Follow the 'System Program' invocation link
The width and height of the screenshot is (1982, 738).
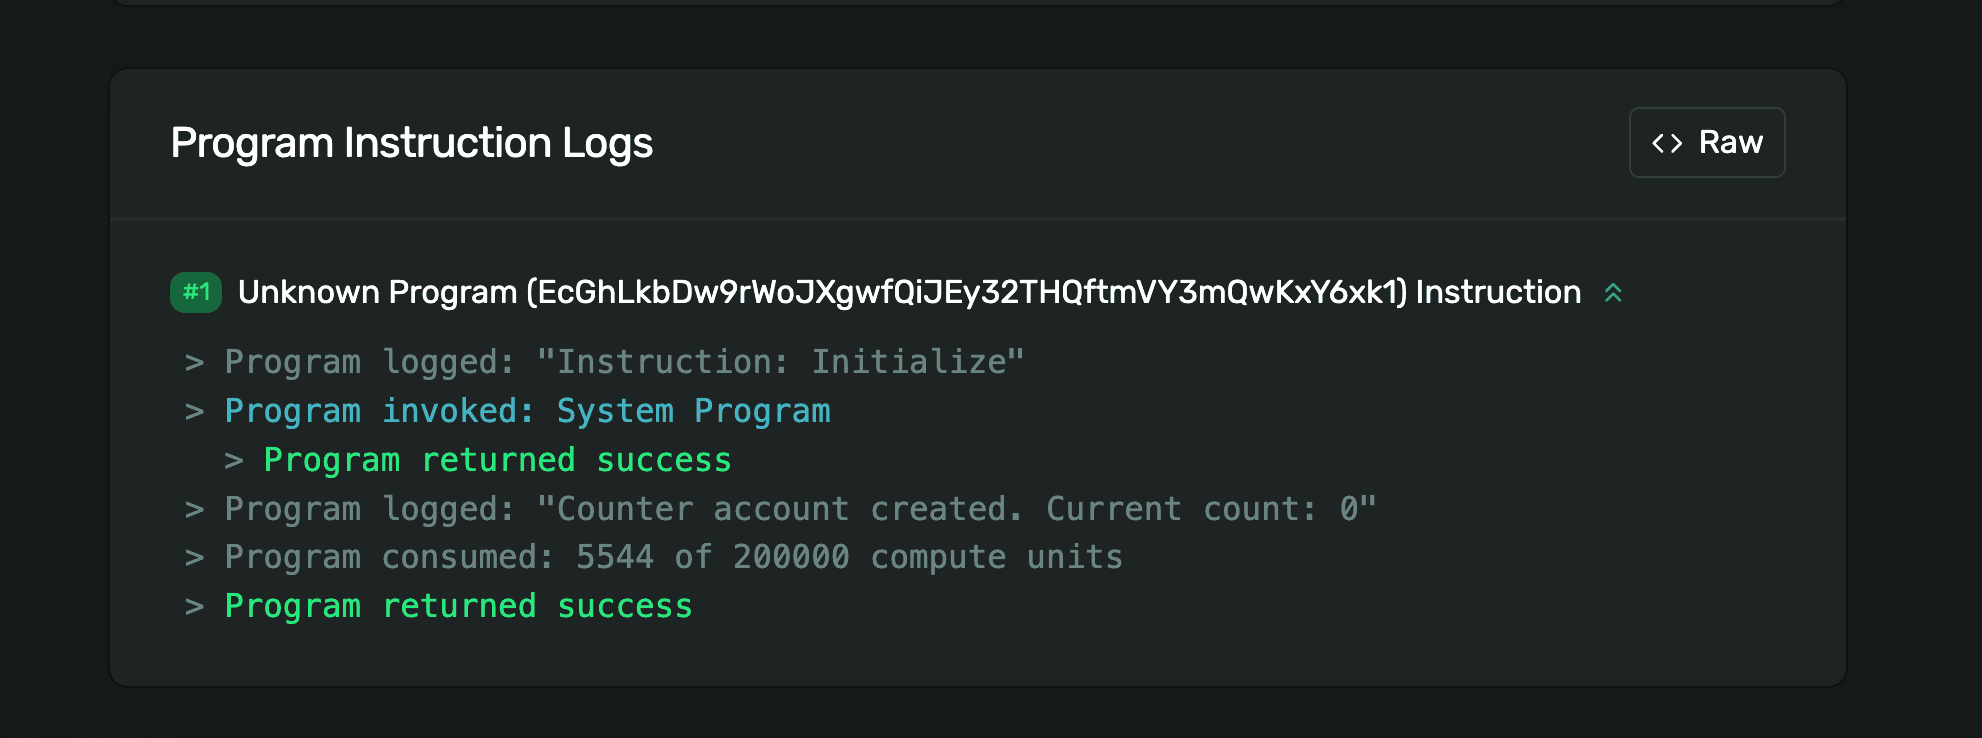pos(694,410)
